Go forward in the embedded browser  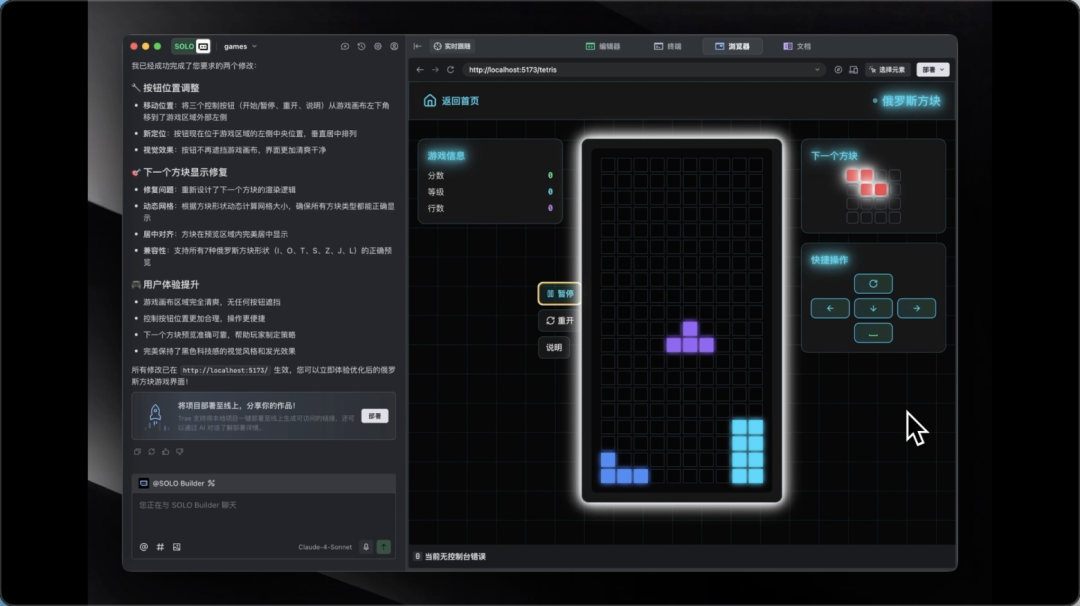435,70
